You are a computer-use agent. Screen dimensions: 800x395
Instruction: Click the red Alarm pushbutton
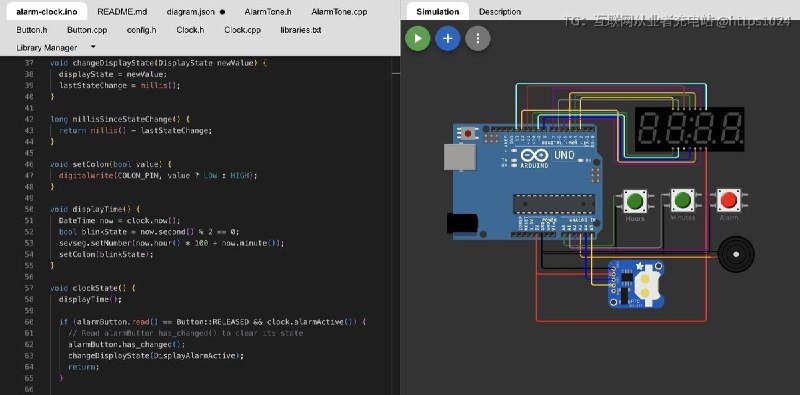(729, 201)
